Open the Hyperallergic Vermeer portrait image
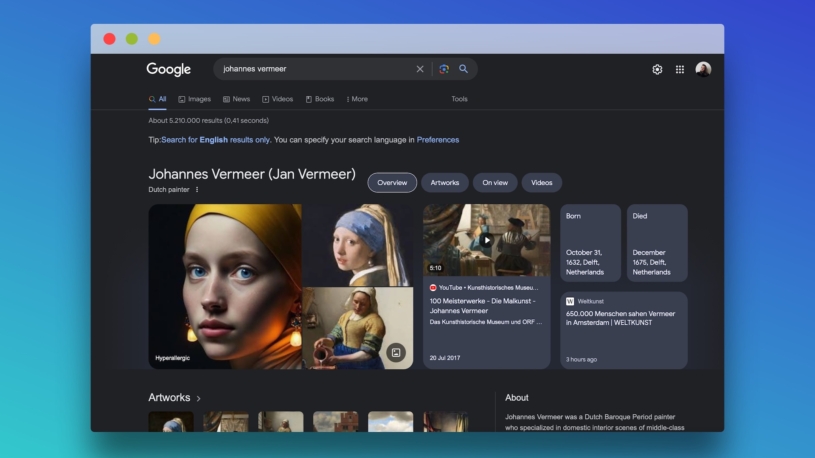The width and height of the screenshot is (815, 458). click(x=225, y=286)
